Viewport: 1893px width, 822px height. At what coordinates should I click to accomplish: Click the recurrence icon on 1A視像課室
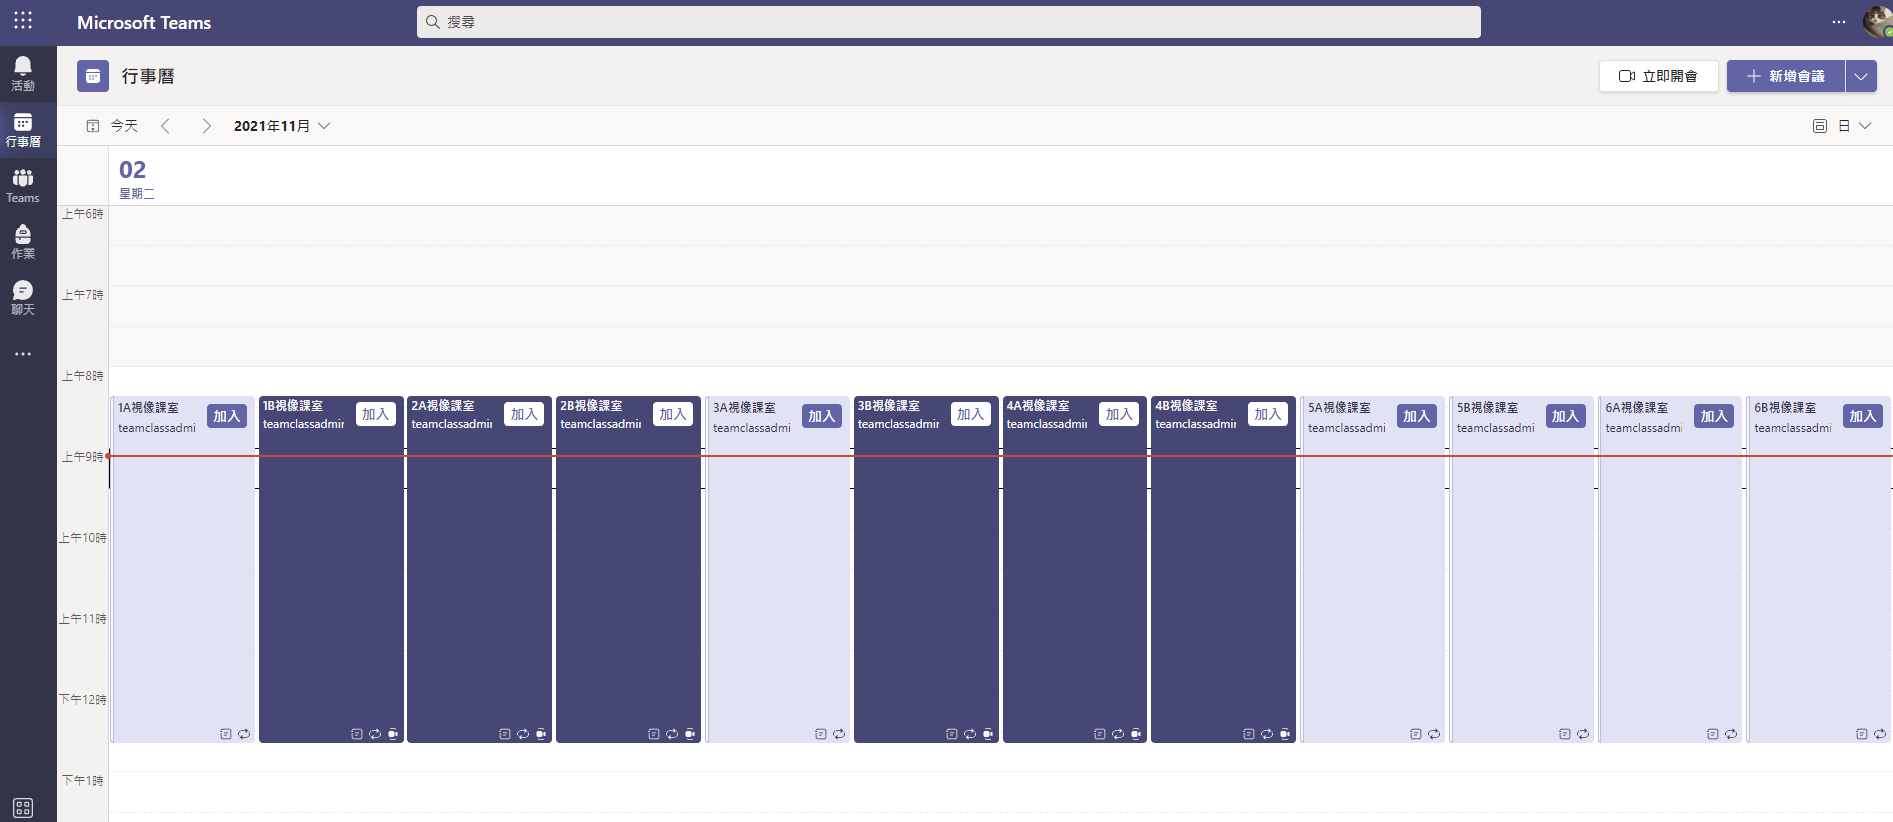244,734
